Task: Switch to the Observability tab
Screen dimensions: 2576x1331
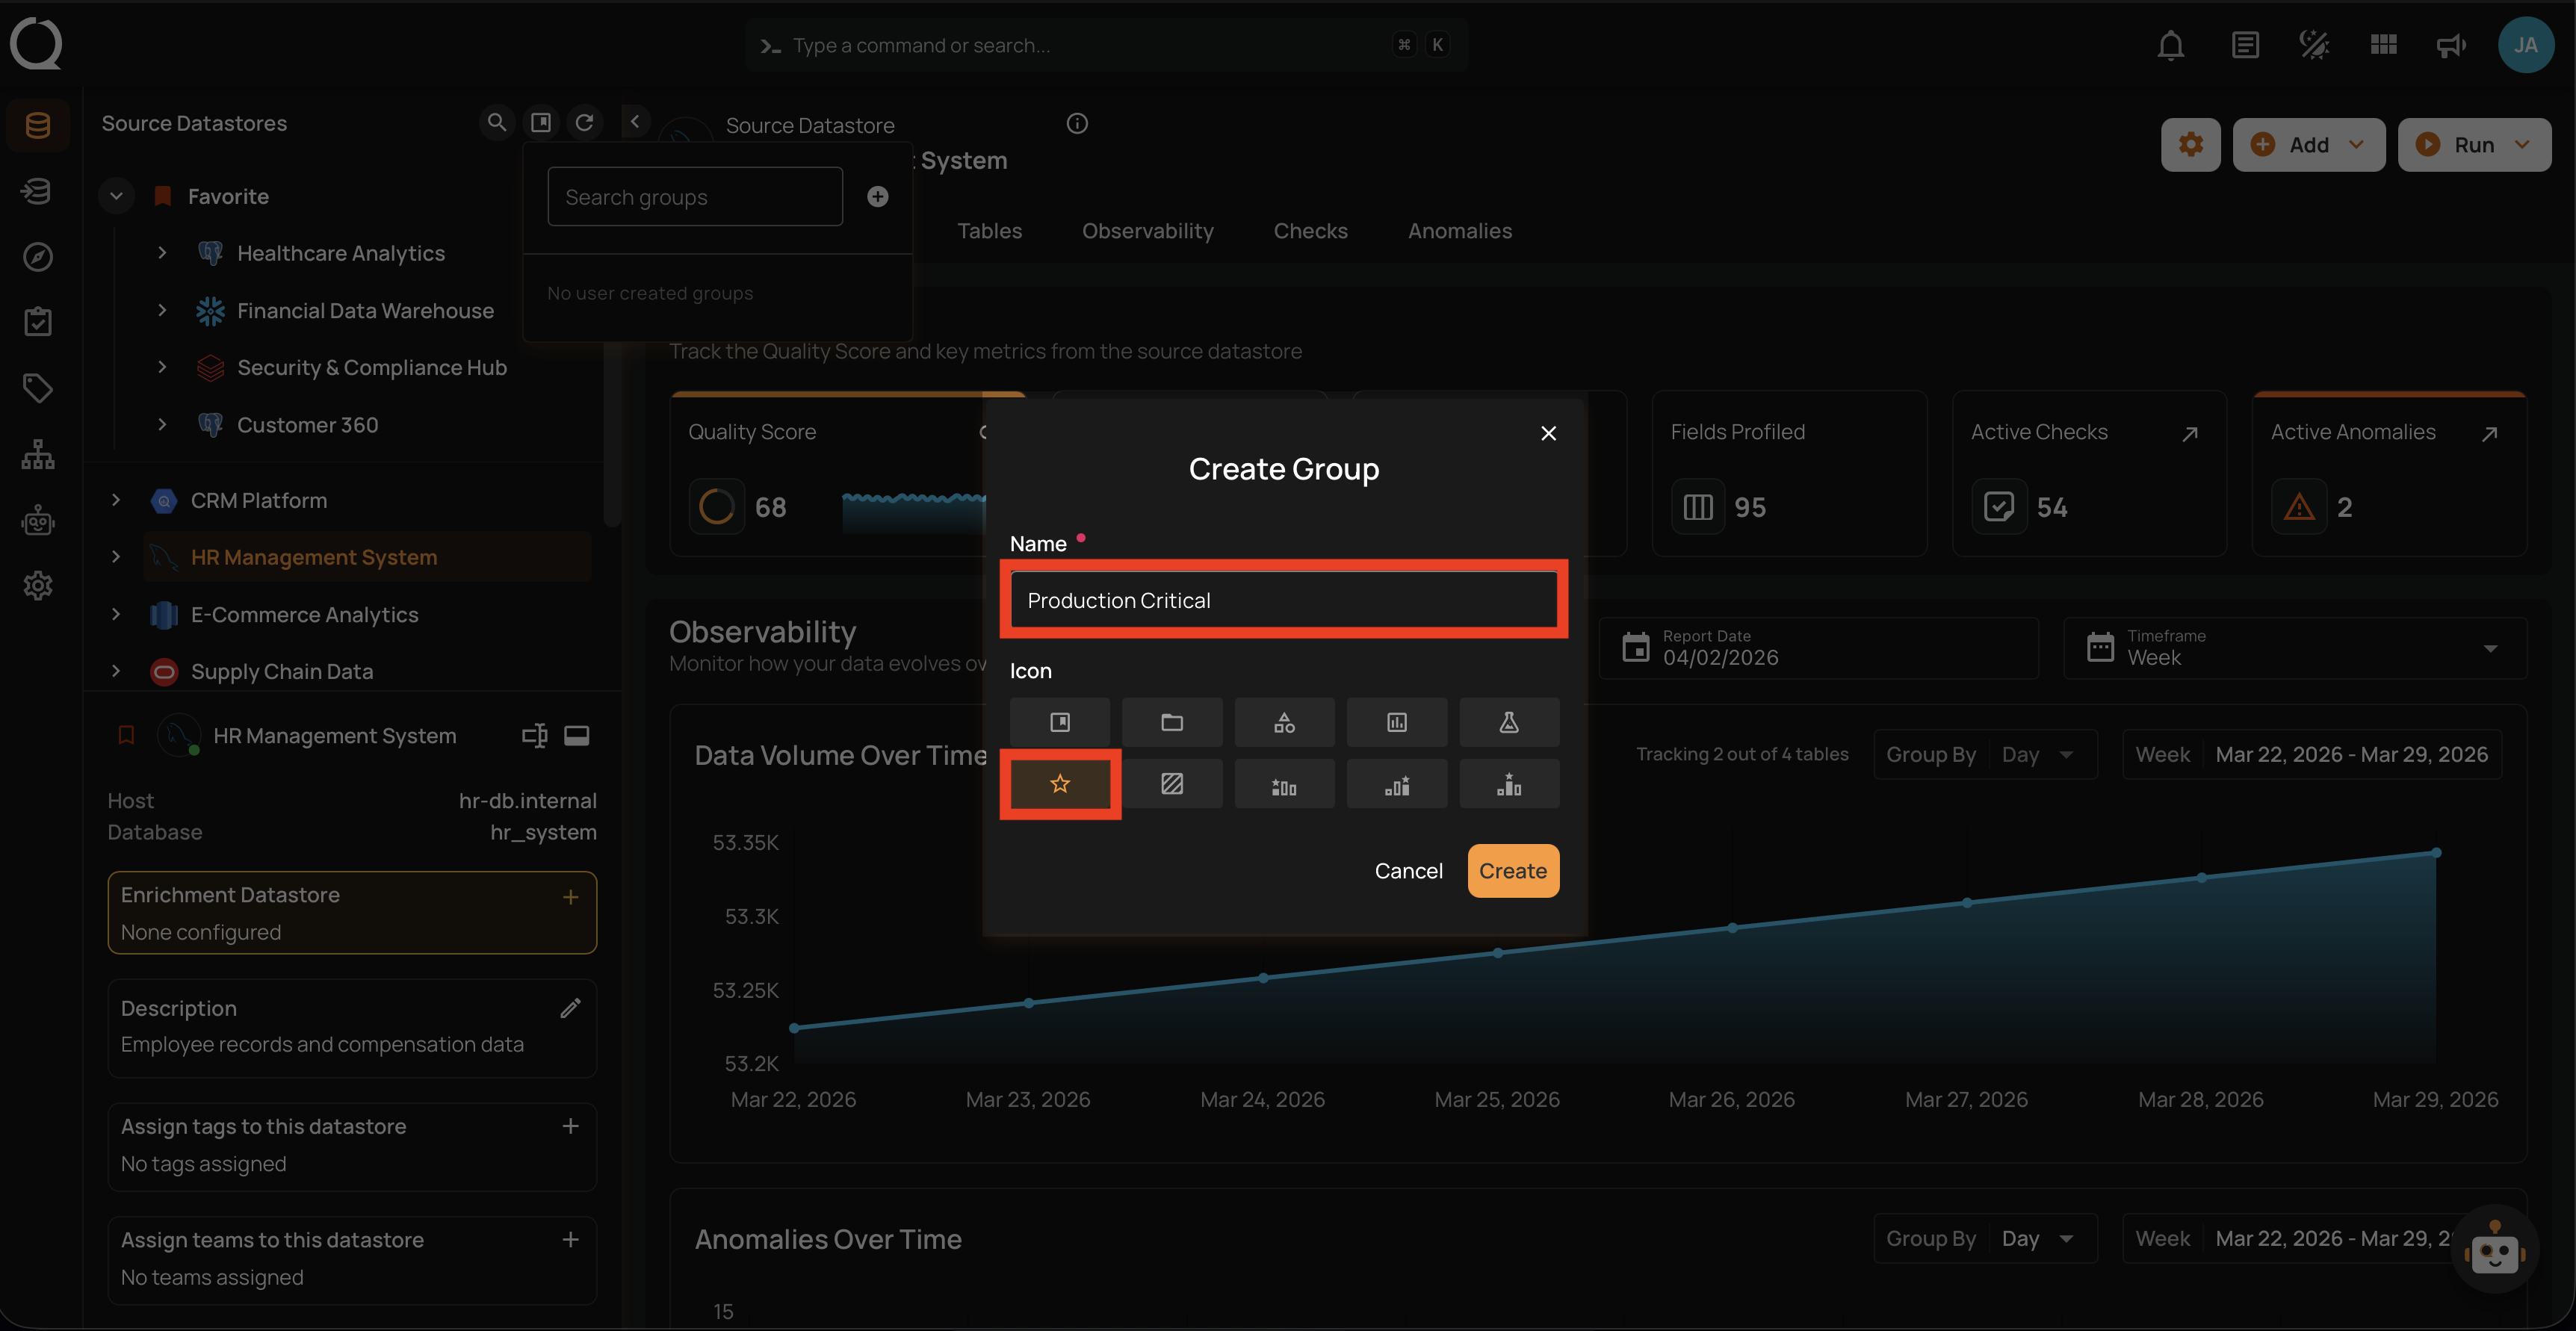Action: [1147, 231]
